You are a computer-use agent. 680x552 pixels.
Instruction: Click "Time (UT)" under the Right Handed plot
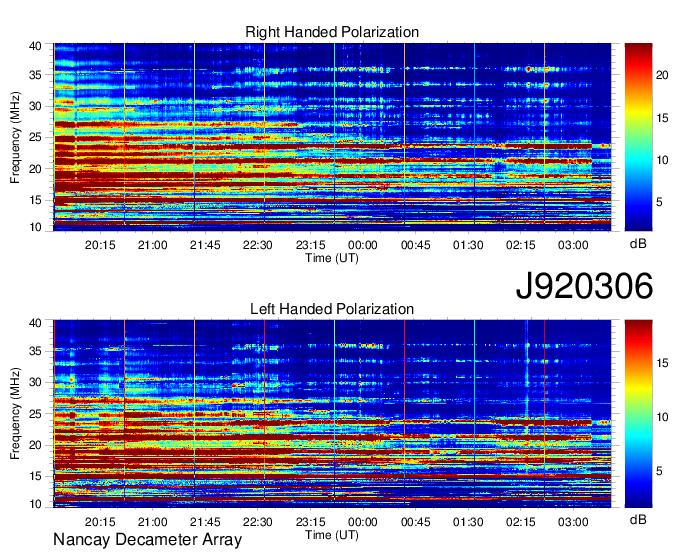[x=332, y=258]
